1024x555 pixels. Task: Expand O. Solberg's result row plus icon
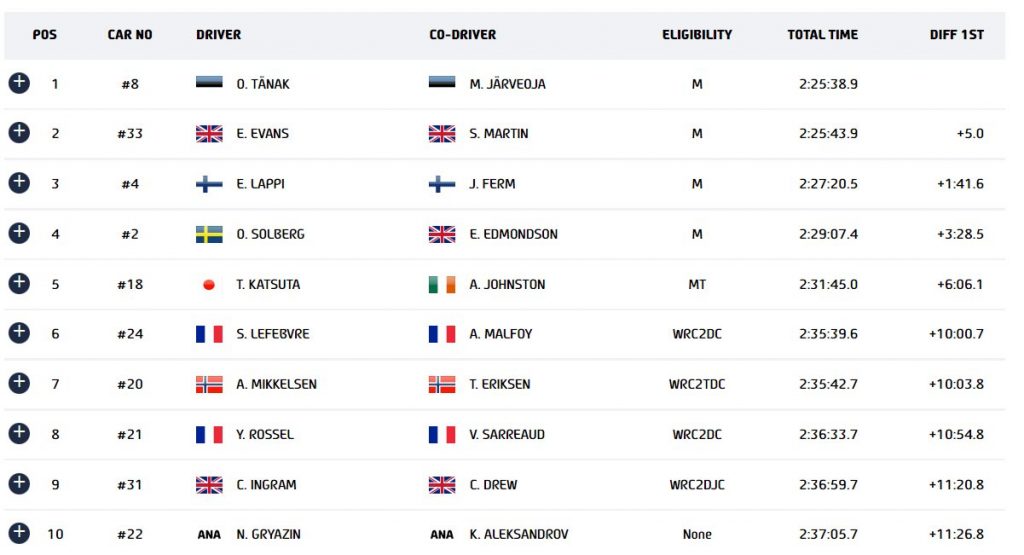(19, 233)
